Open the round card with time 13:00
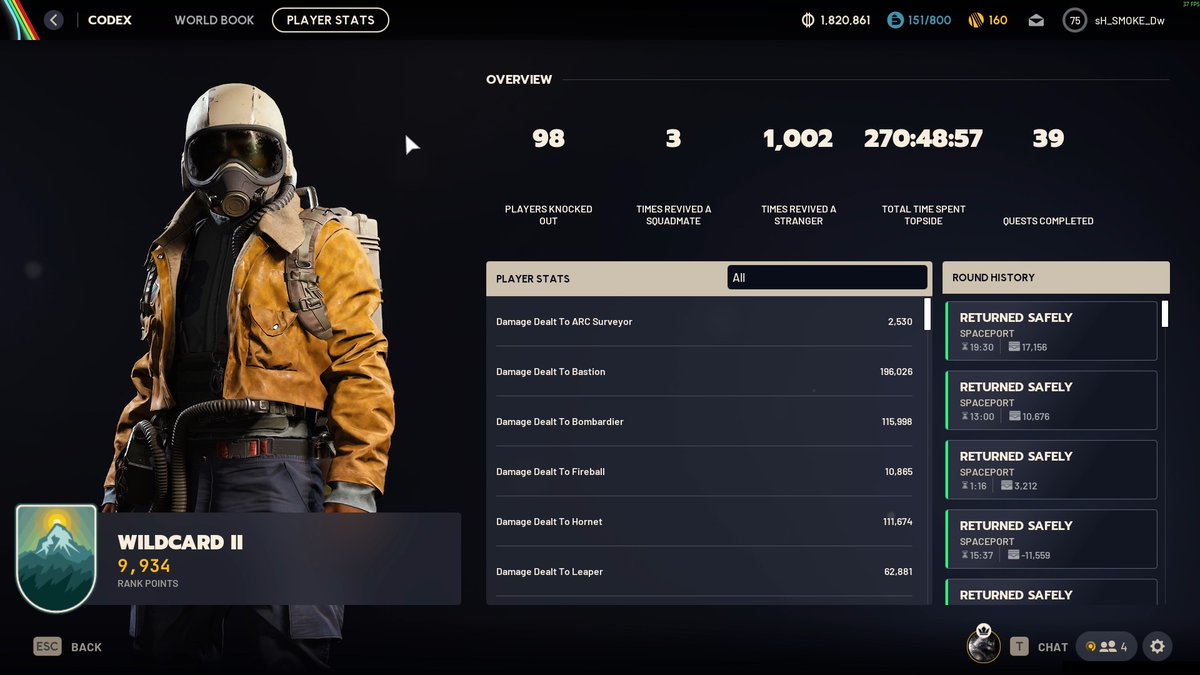 click(1051, 400)
